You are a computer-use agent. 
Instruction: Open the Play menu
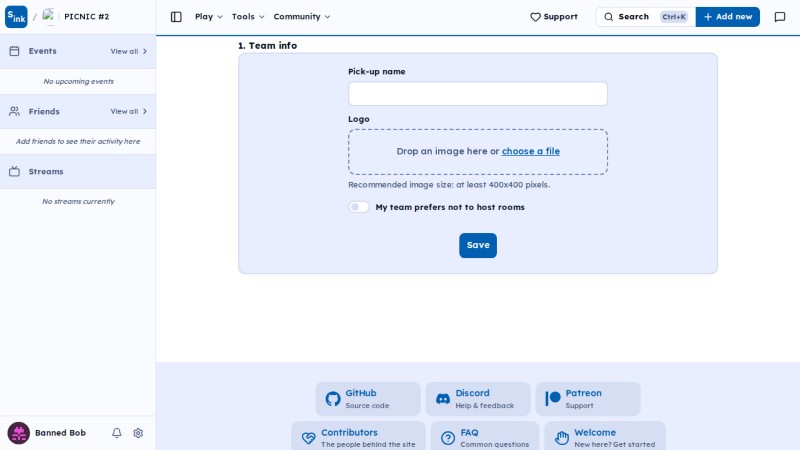[209, 17]
